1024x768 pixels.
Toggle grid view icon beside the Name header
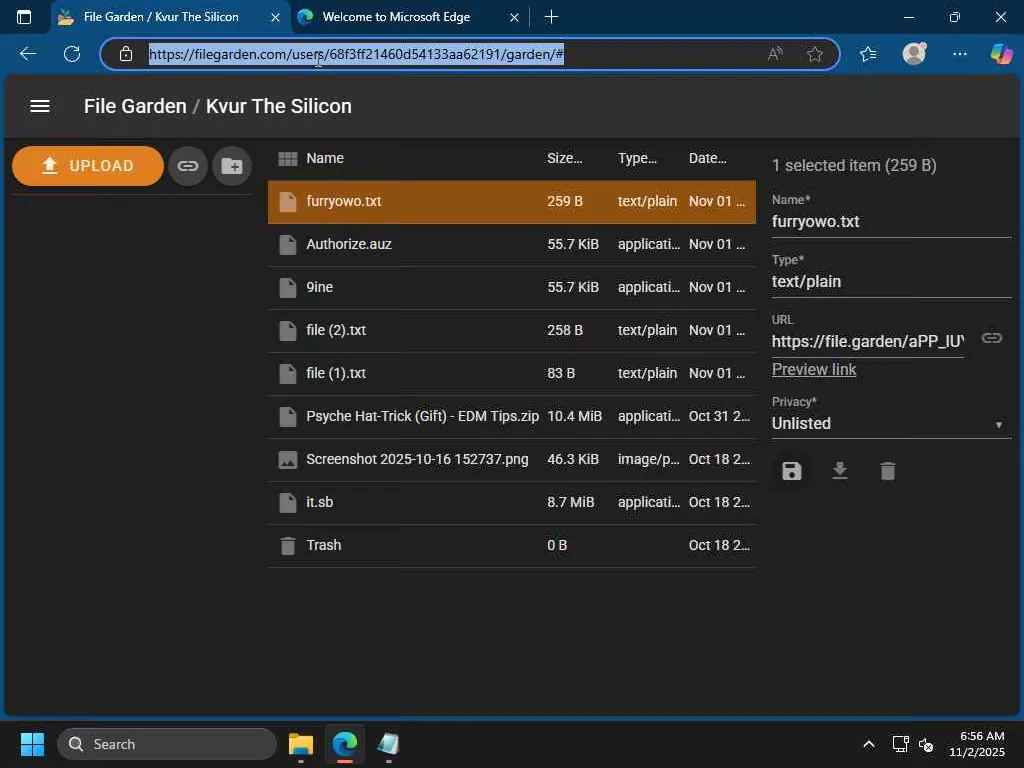[x=287, y=158]
